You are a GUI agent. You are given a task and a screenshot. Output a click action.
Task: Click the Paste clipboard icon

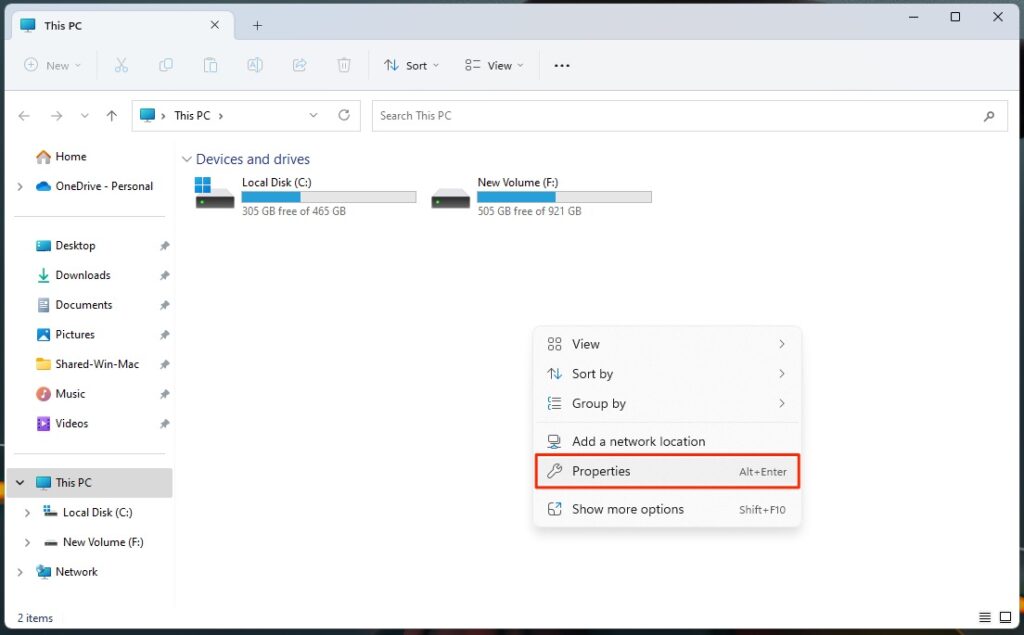[x=210, y=65]
